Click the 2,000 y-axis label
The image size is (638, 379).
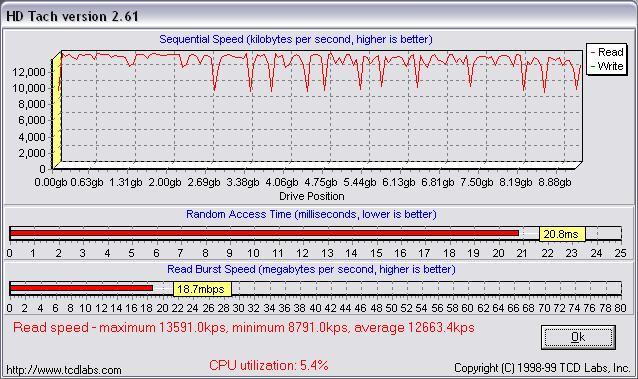tap(32, 153)
